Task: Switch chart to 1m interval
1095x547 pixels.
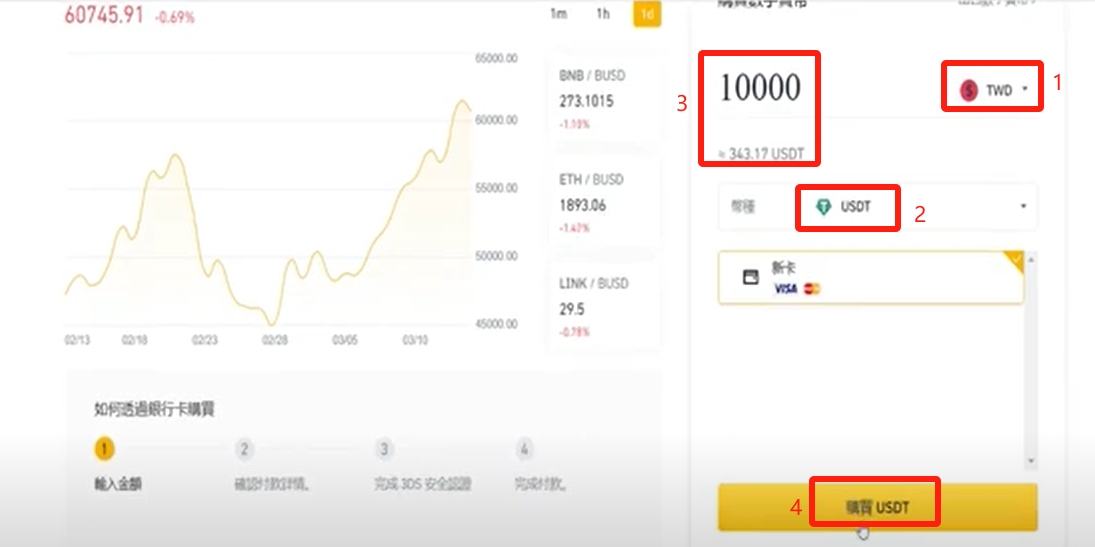Action: pyautogui.click(x=559, y=14)
